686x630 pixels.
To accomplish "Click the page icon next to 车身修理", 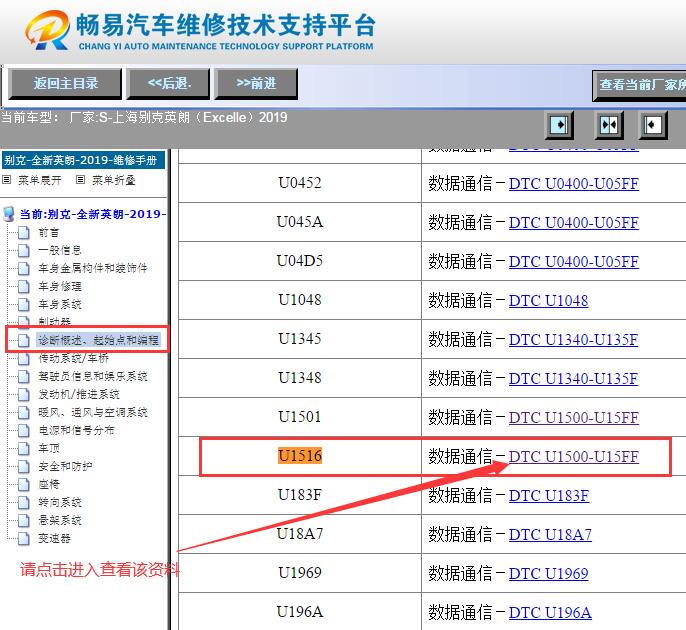I will [24, 287].
